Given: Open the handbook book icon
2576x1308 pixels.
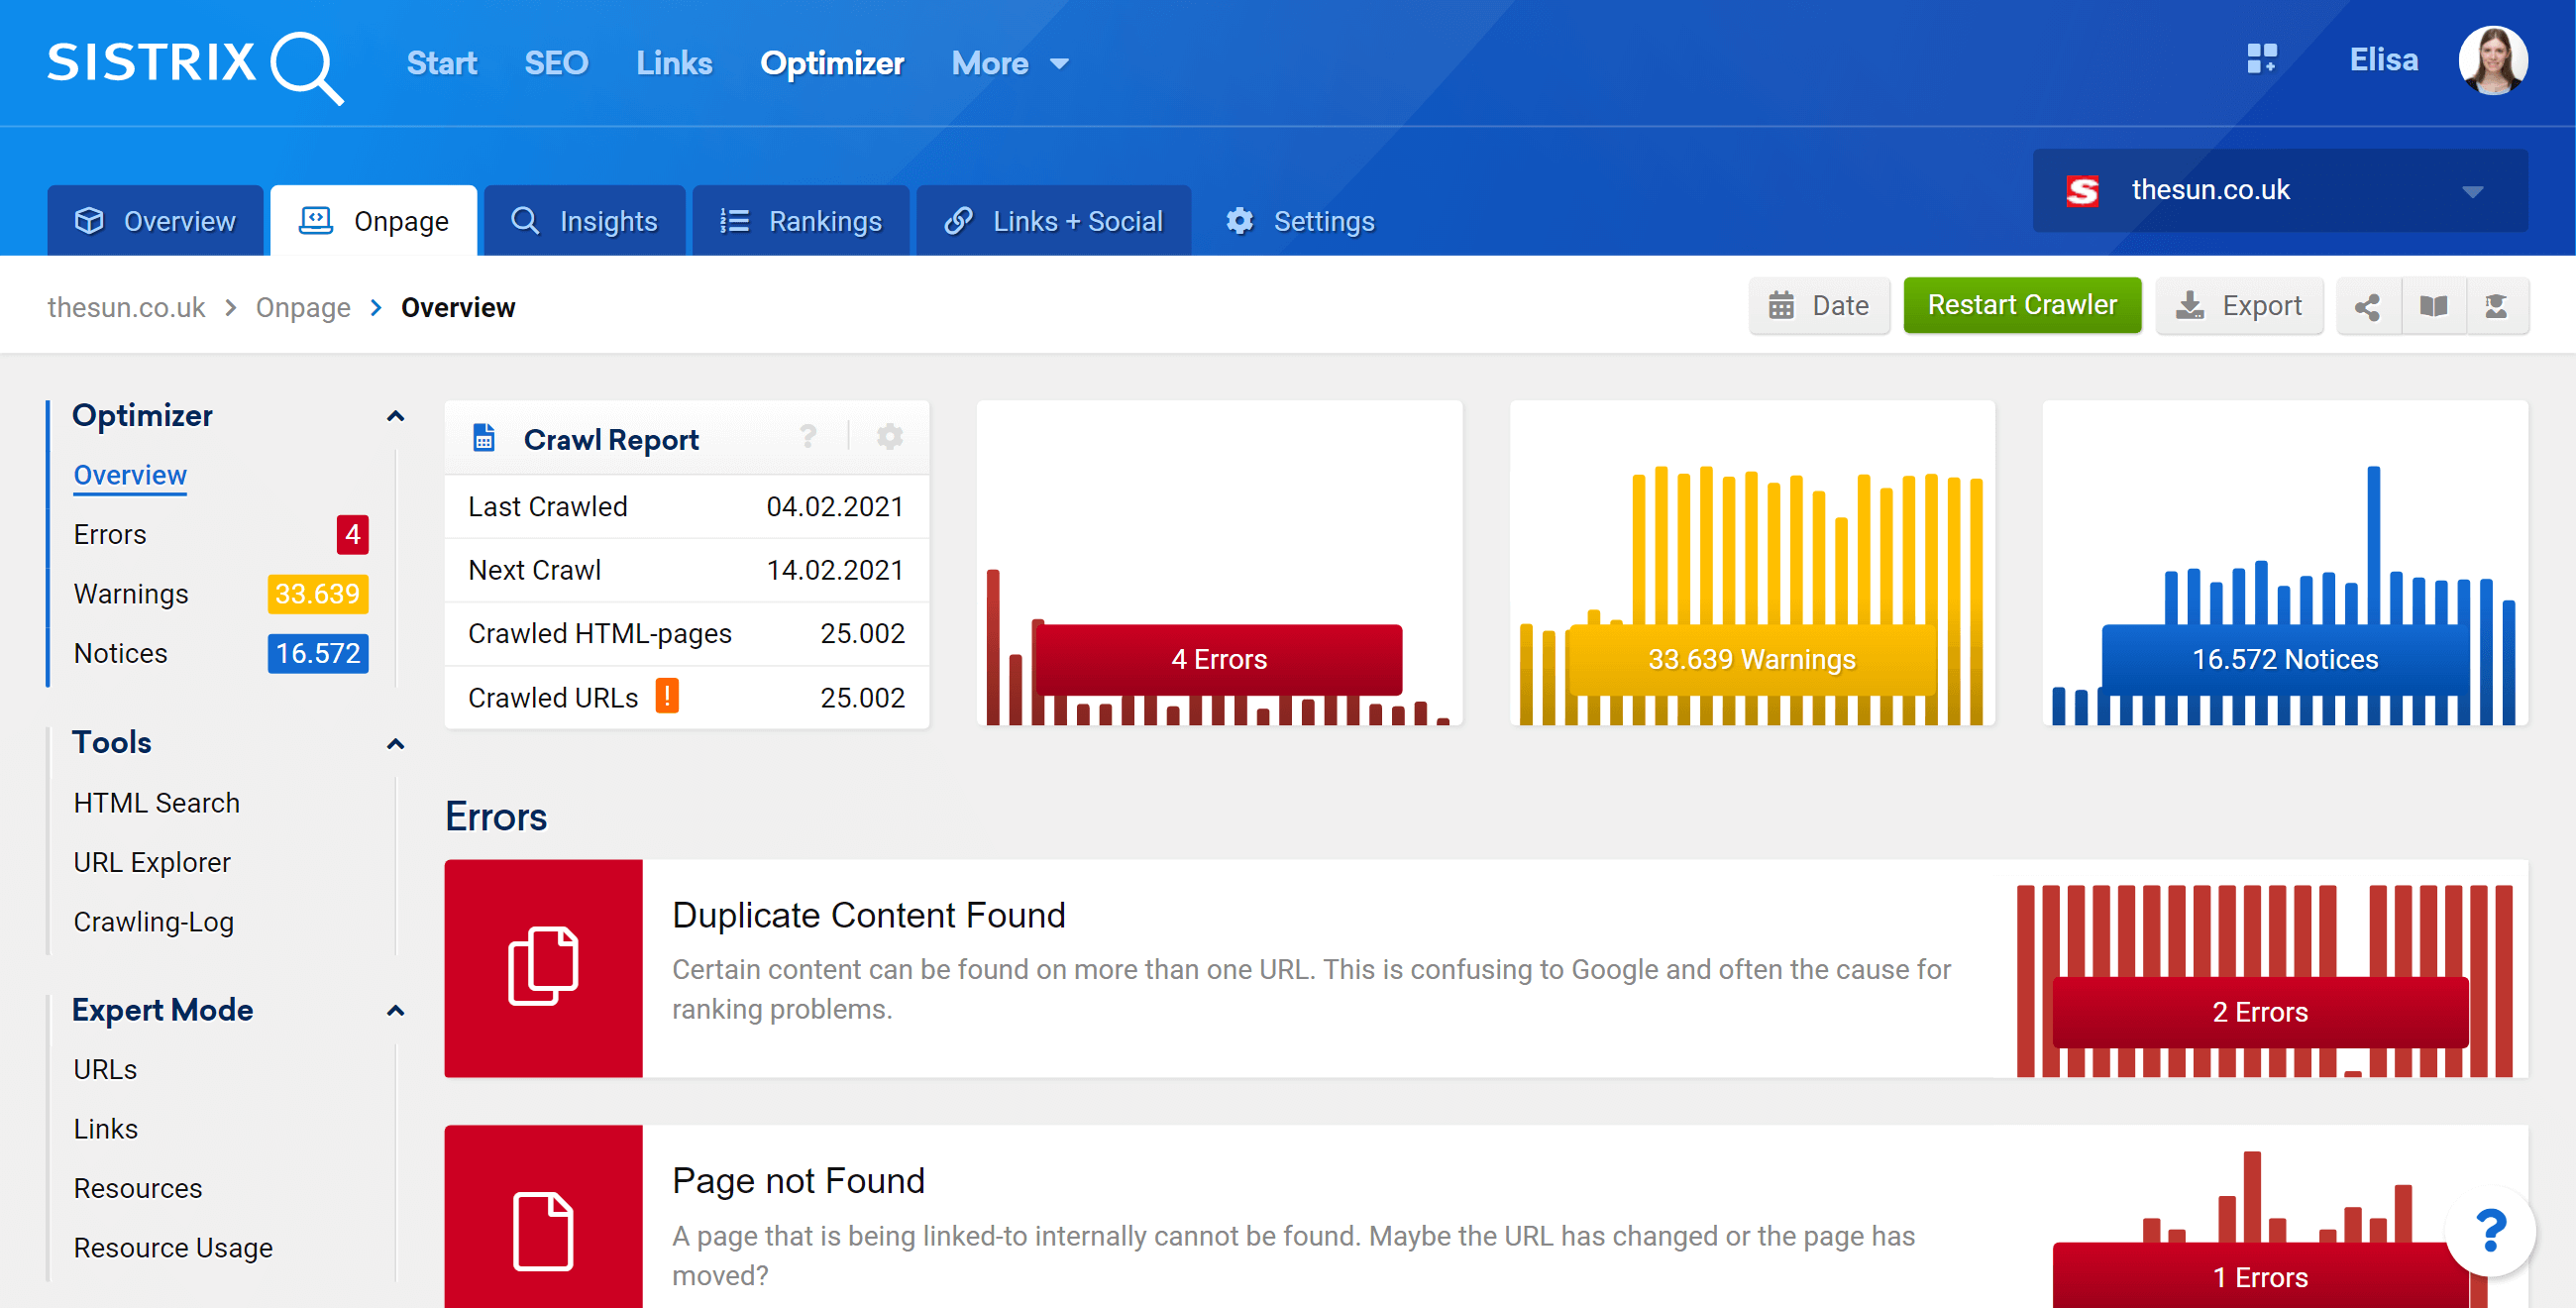Looking at the screenshot, I should [2433, 306].
